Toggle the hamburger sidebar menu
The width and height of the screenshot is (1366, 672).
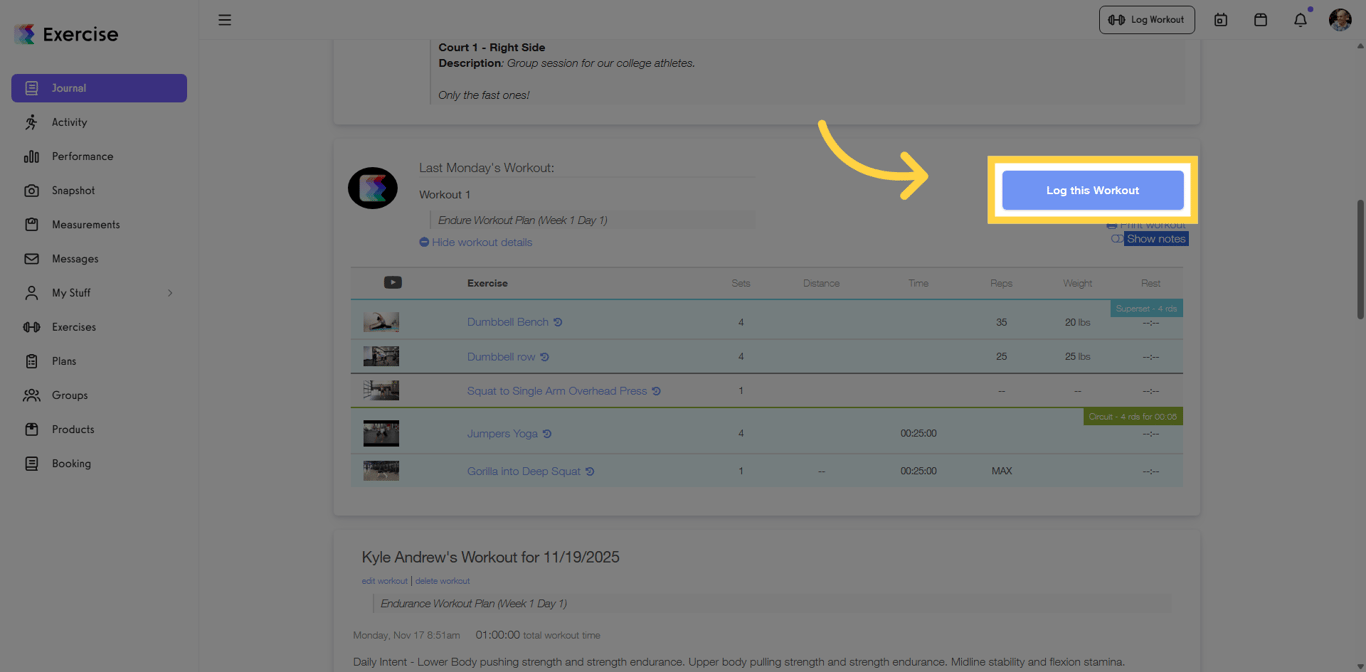(225, 20)
